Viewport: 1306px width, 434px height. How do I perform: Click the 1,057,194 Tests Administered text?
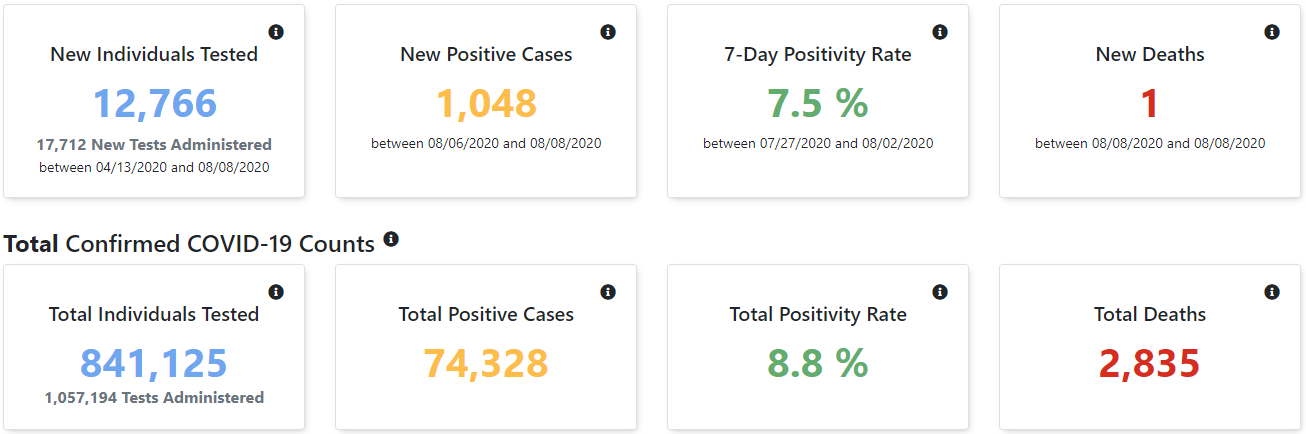[154, 398]
